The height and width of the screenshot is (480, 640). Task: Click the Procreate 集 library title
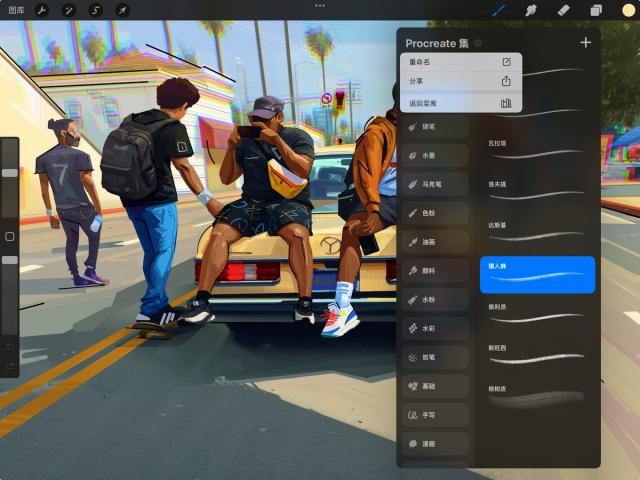point(437,43)
